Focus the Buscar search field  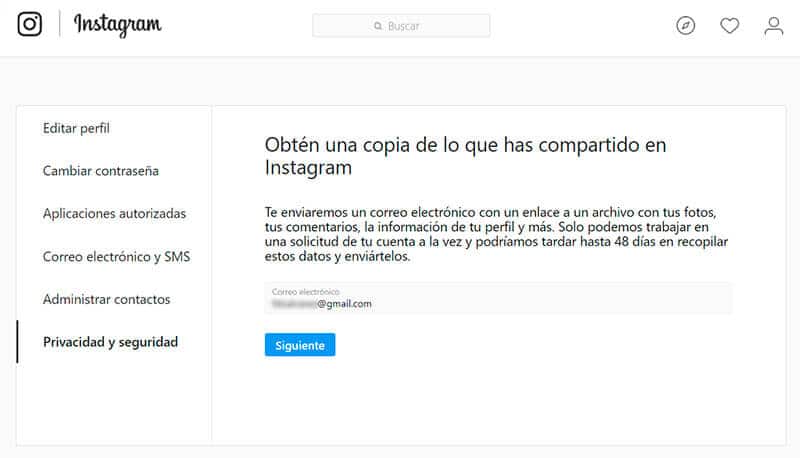click(410, 26)
